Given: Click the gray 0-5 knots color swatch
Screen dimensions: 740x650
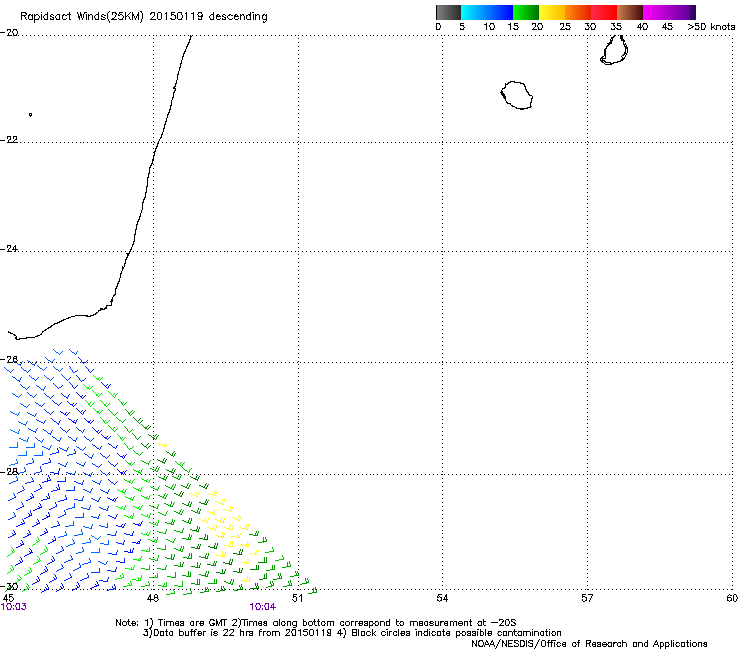Looking at the screenshot, I should point(448,12).
